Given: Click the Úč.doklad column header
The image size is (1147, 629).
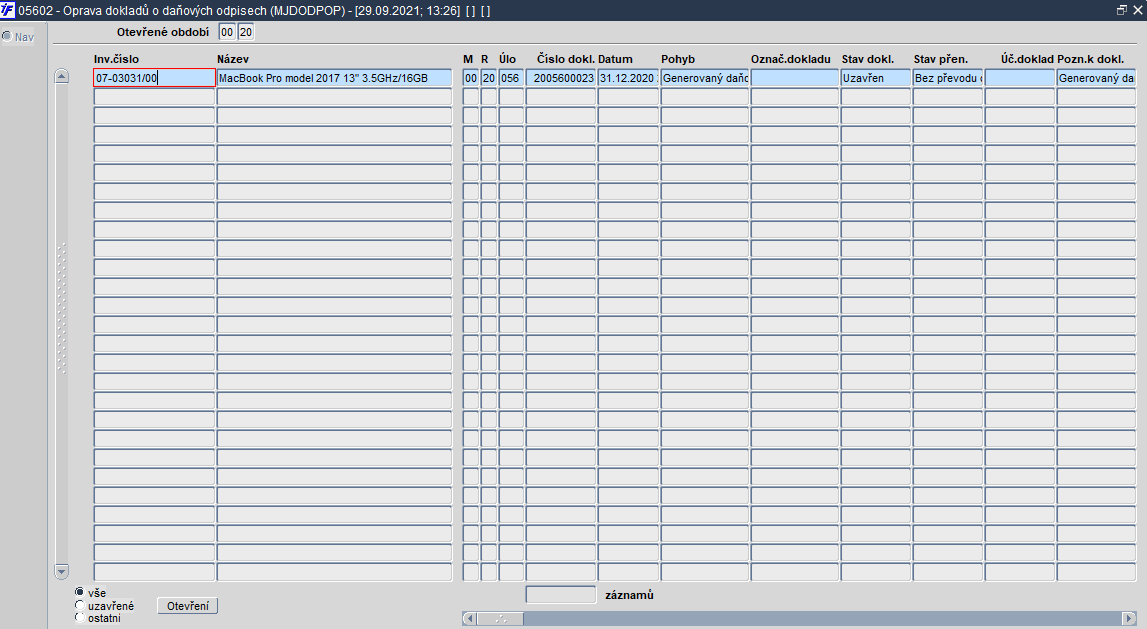Looking at the screenshot, I should click(x=1028, y=59).
